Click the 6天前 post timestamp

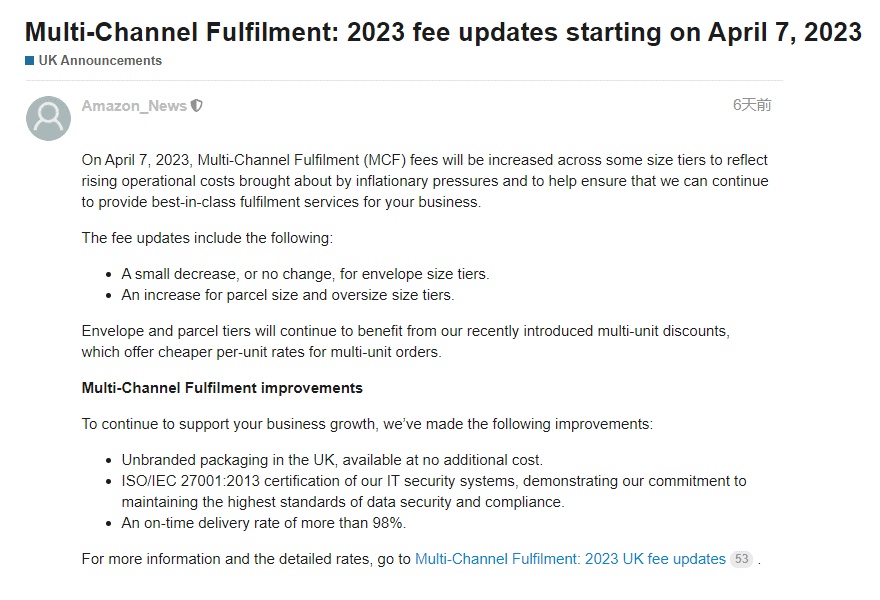pyautogui.click(x=752, y=105)
